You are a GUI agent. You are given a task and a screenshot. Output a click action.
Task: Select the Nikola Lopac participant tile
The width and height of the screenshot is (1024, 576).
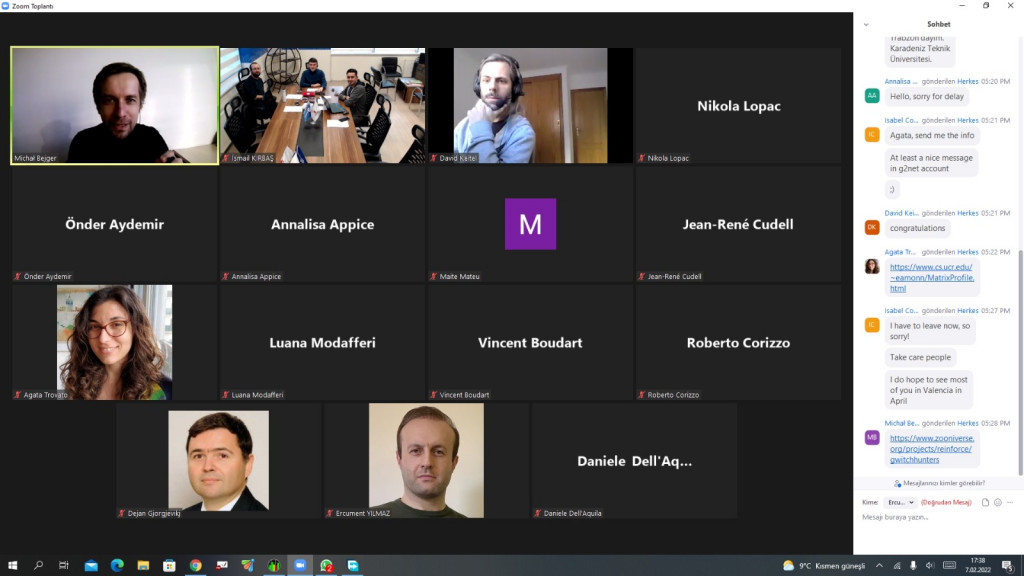pyautogui.click(x=739, y=105)
